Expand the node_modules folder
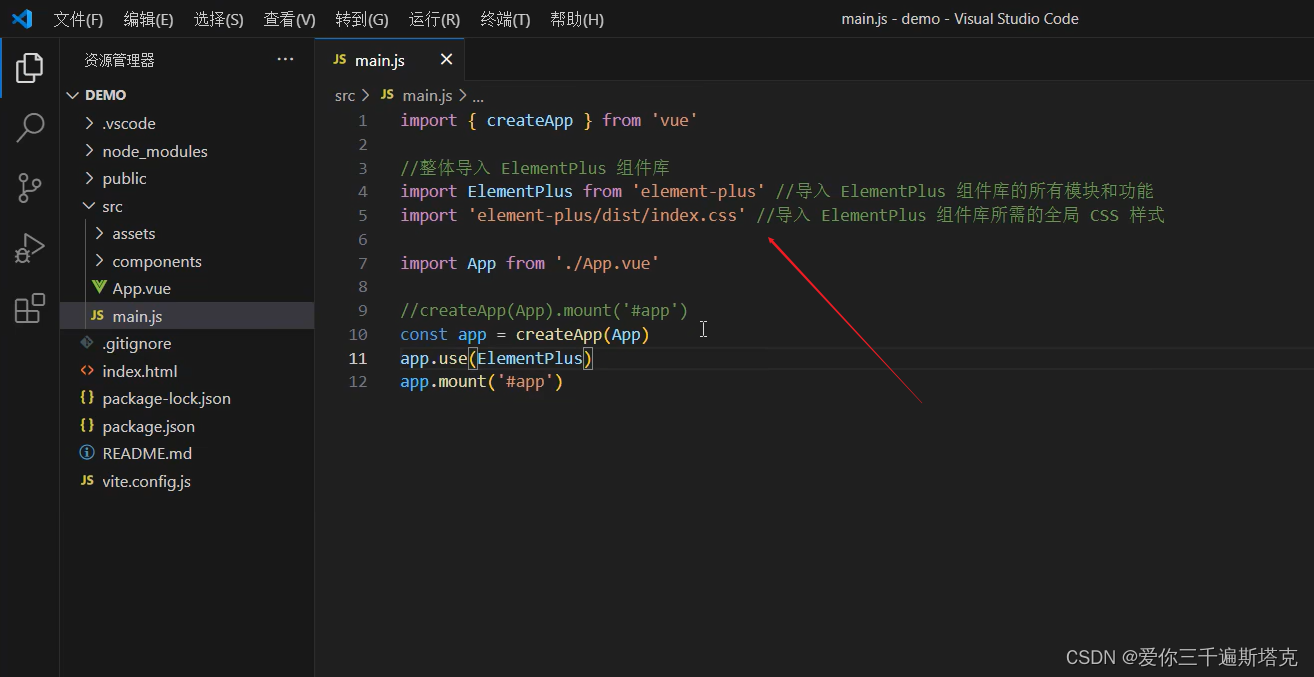The width and height of the screenshot is (1314, 677). [90, 151]
